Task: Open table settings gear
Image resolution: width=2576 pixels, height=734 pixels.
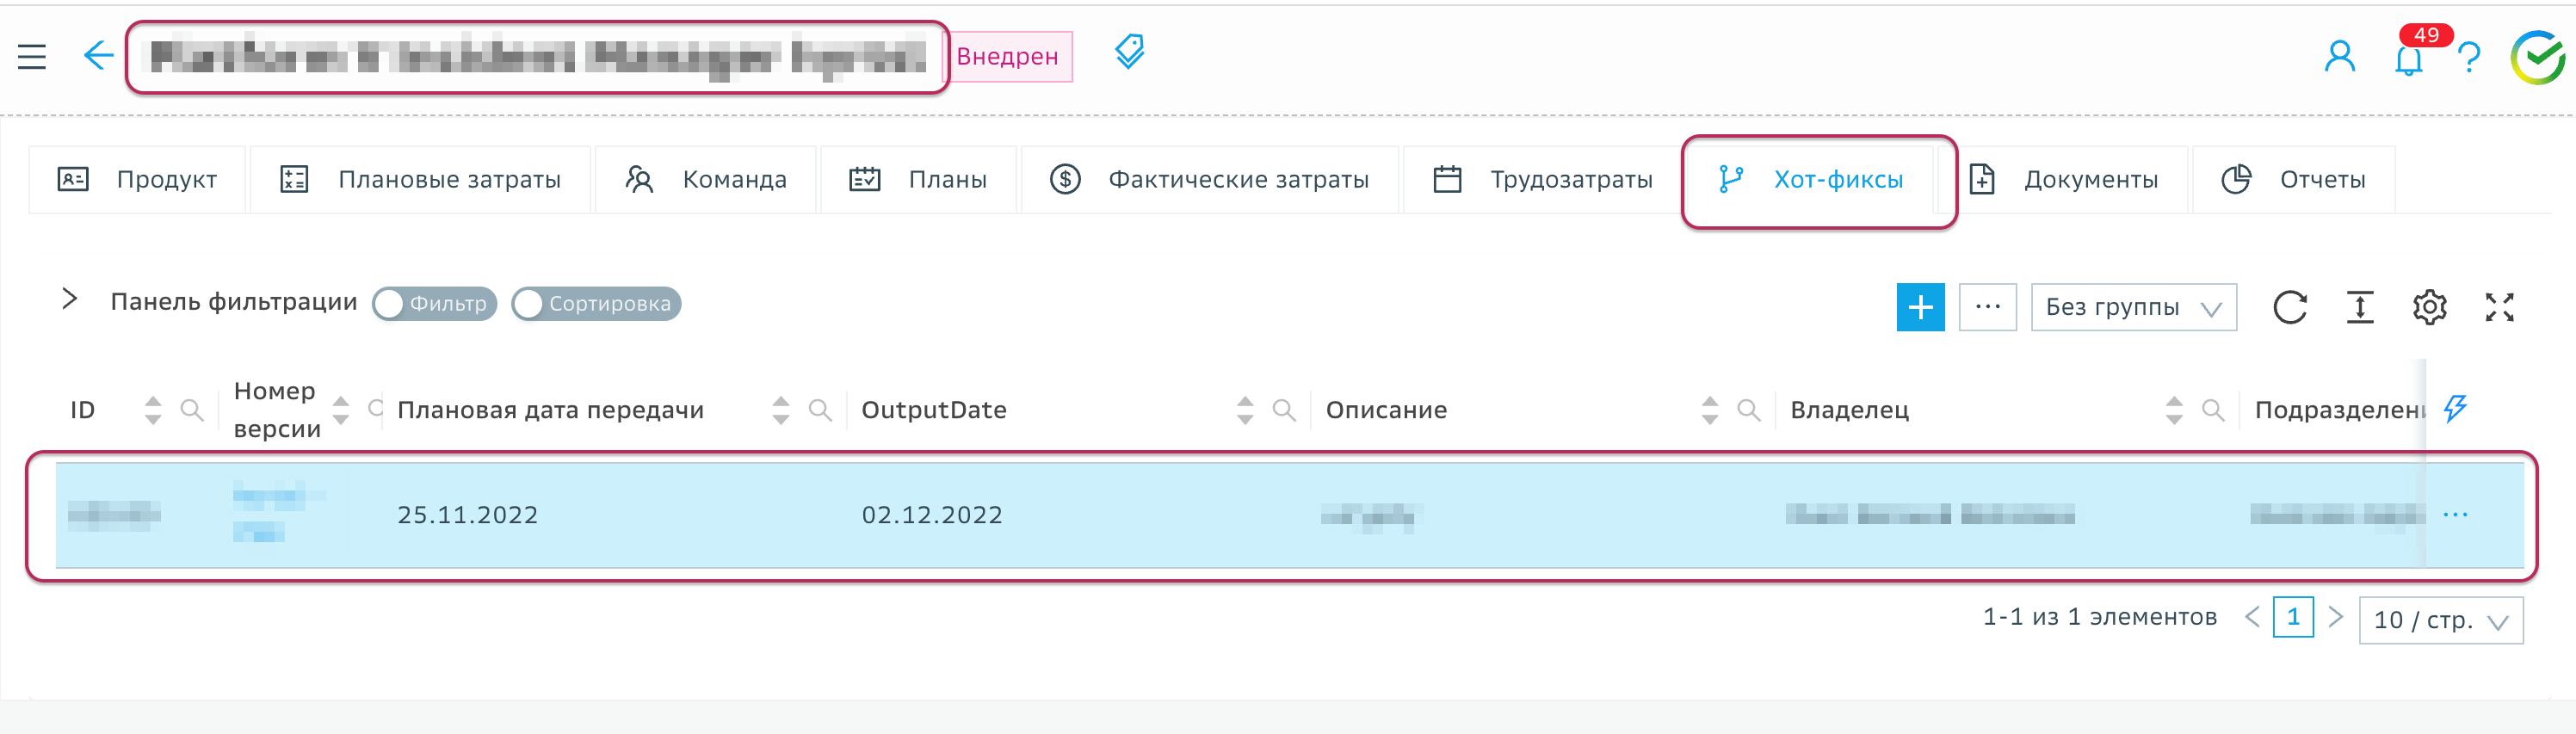Action: (x=2429, y=307)
